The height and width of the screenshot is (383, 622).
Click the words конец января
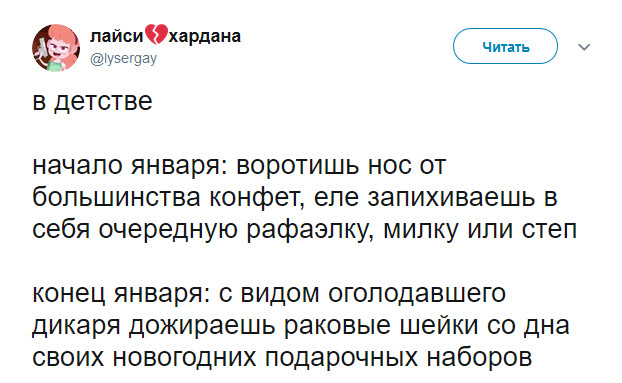click(121, 293)
